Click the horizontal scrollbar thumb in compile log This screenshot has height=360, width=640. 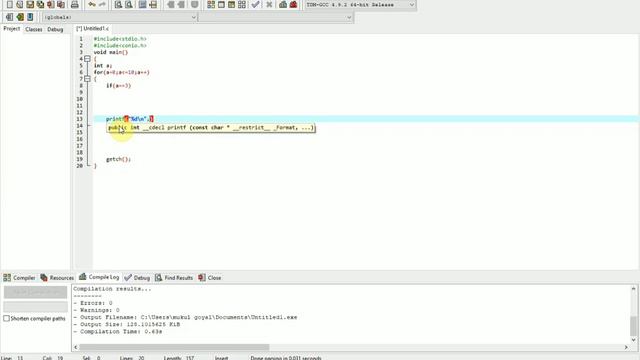174,347
